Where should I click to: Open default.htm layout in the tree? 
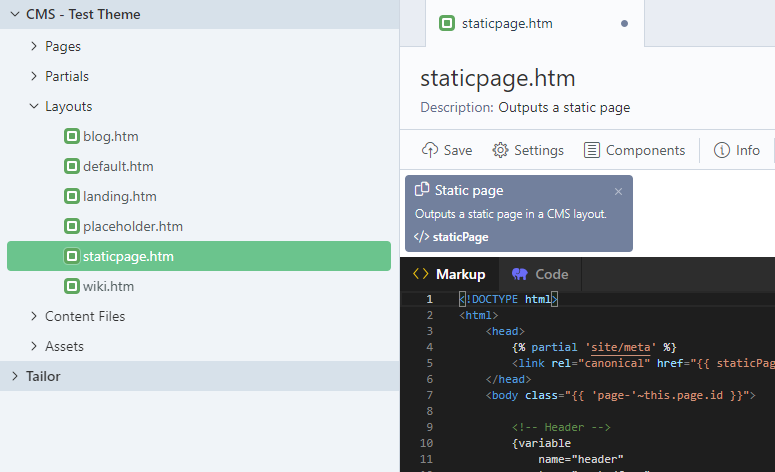coord(118,166)
